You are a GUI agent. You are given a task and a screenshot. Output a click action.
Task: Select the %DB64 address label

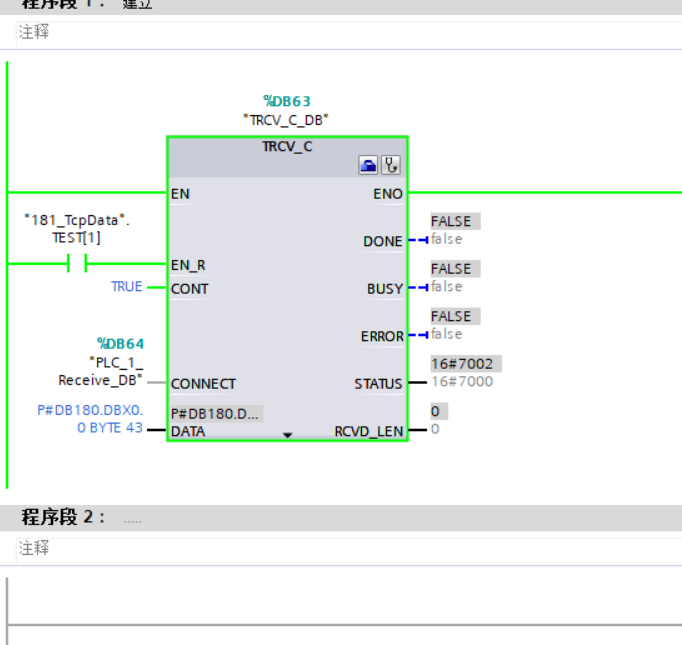[x=120, y=344]
